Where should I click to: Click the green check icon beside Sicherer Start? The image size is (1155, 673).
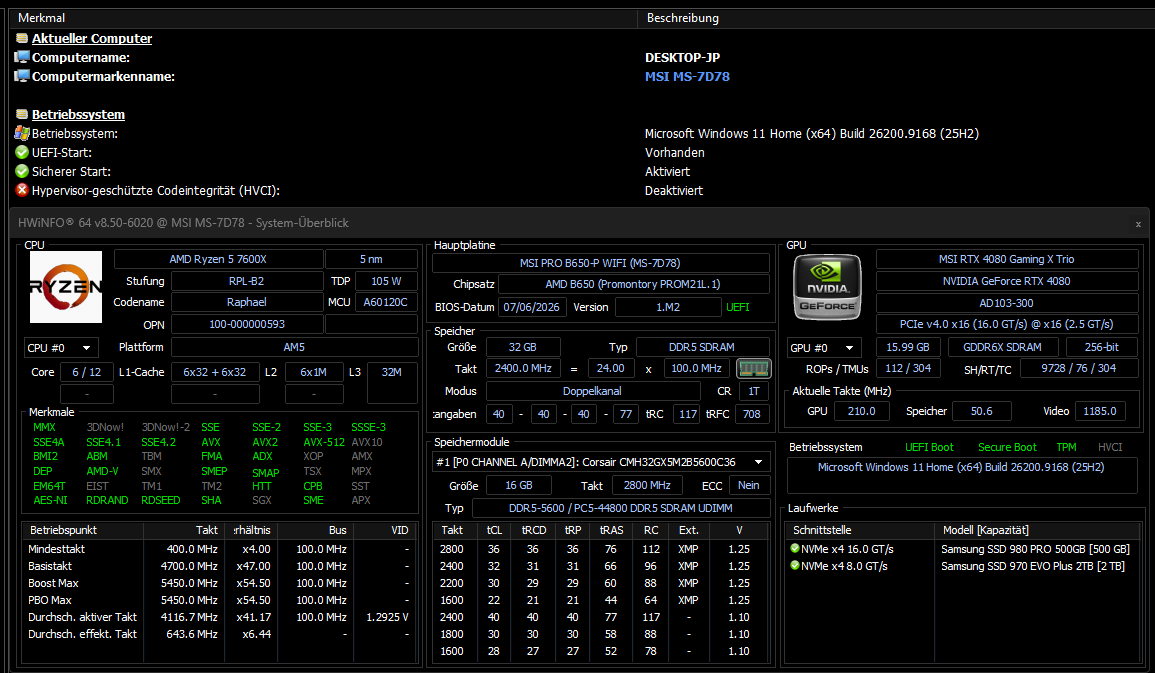tap(22, 172)
